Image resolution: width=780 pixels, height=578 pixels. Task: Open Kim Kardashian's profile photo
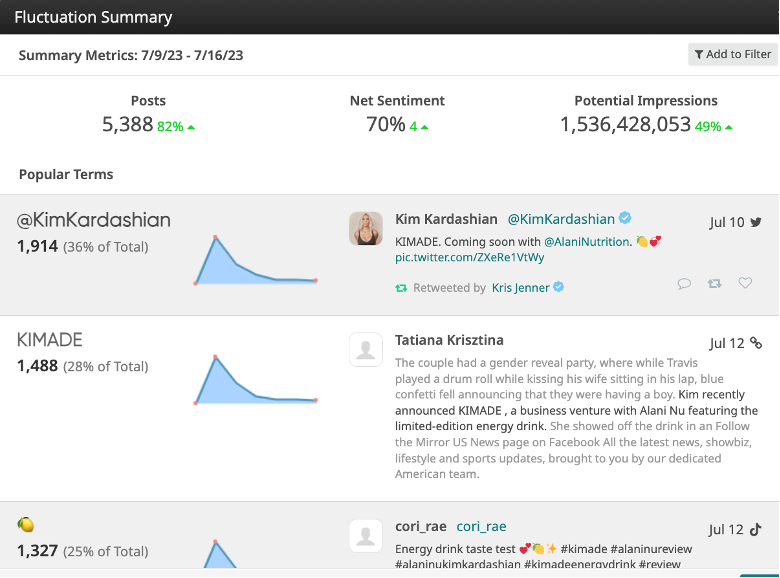366,229
